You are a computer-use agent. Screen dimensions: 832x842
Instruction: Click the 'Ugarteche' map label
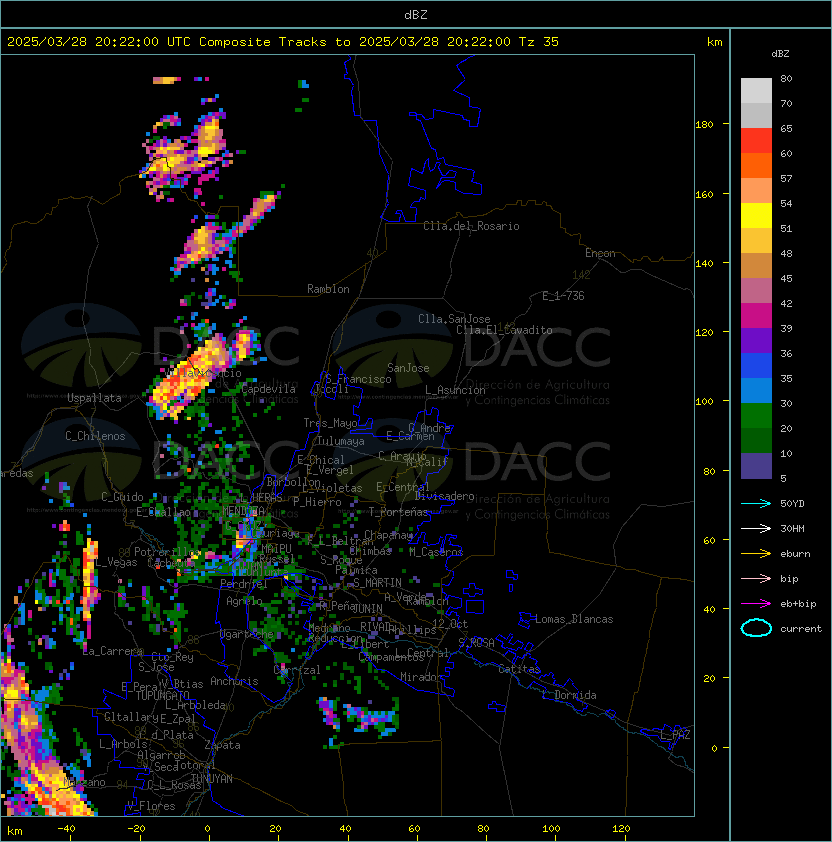point(247,634)
